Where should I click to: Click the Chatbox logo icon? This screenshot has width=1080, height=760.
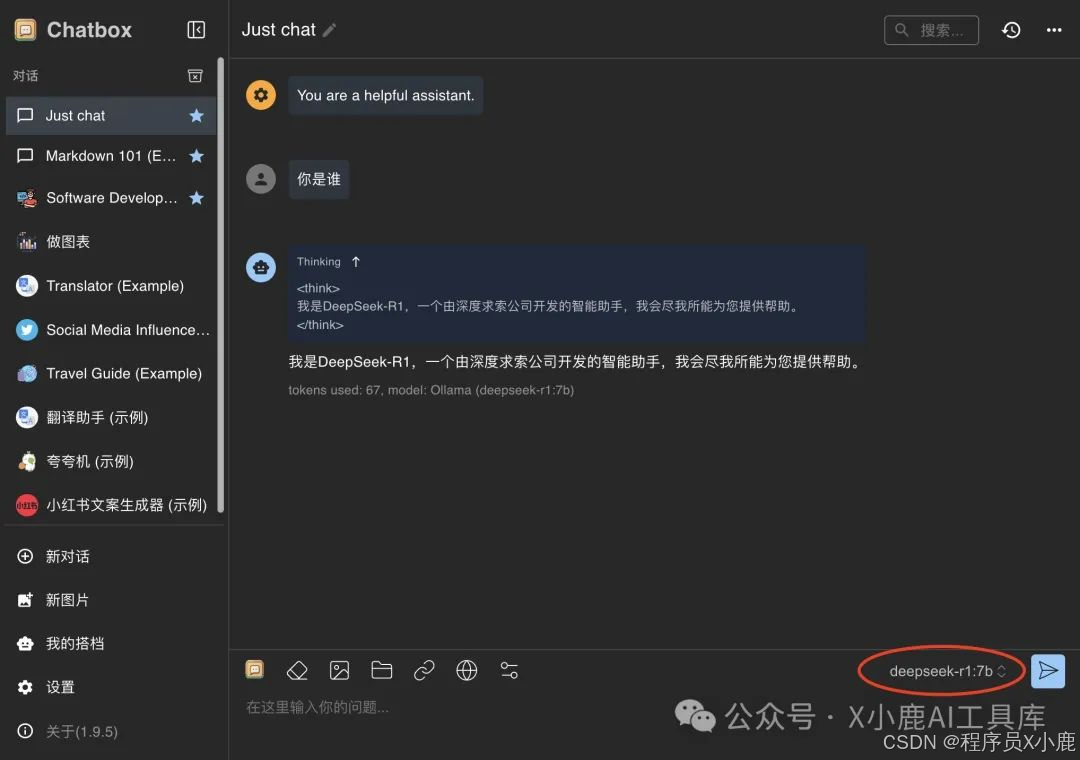pos(25,30)
